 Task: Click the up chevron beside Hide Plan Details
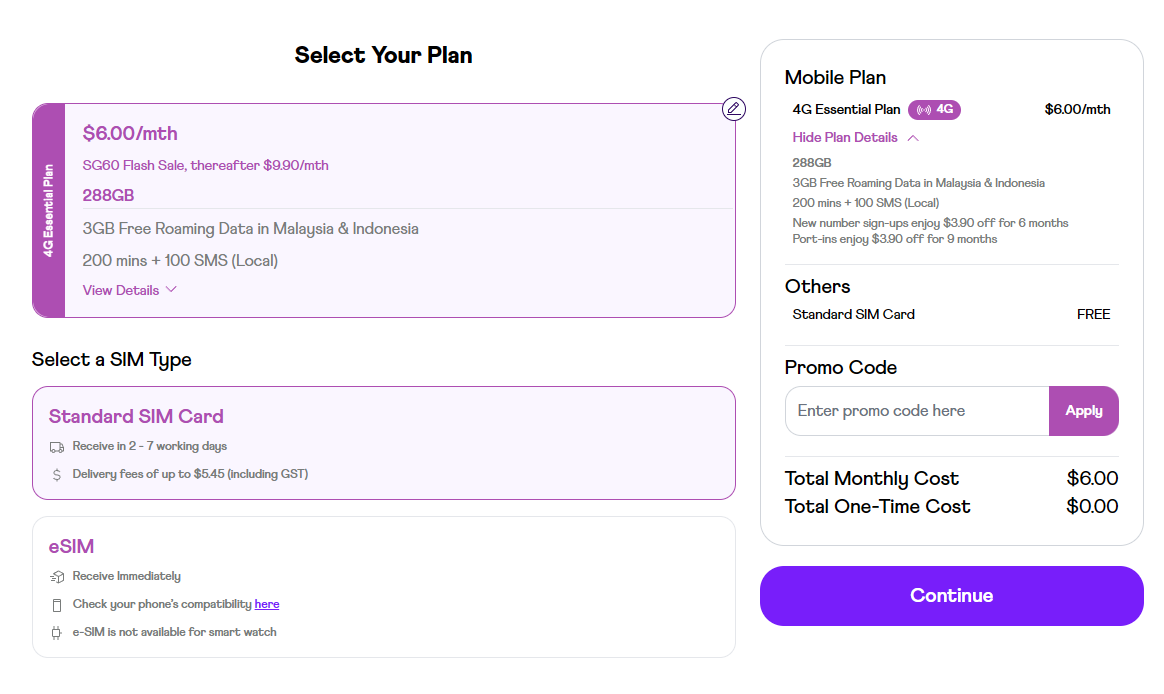click(913, 138)
